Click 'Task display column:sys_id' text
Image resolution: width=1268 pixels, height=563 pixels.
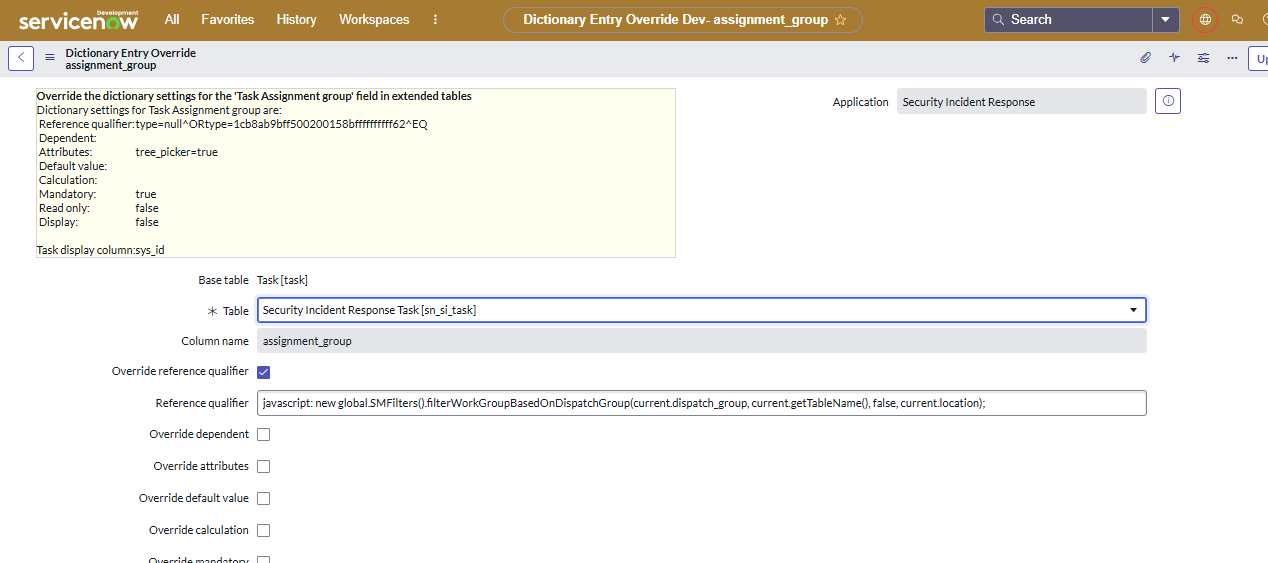point(100,250)
